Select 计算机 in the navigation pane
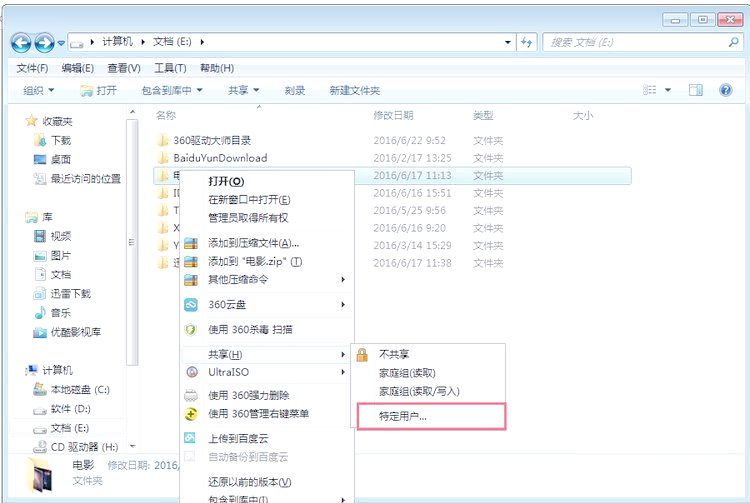 [x=57, y=370]
